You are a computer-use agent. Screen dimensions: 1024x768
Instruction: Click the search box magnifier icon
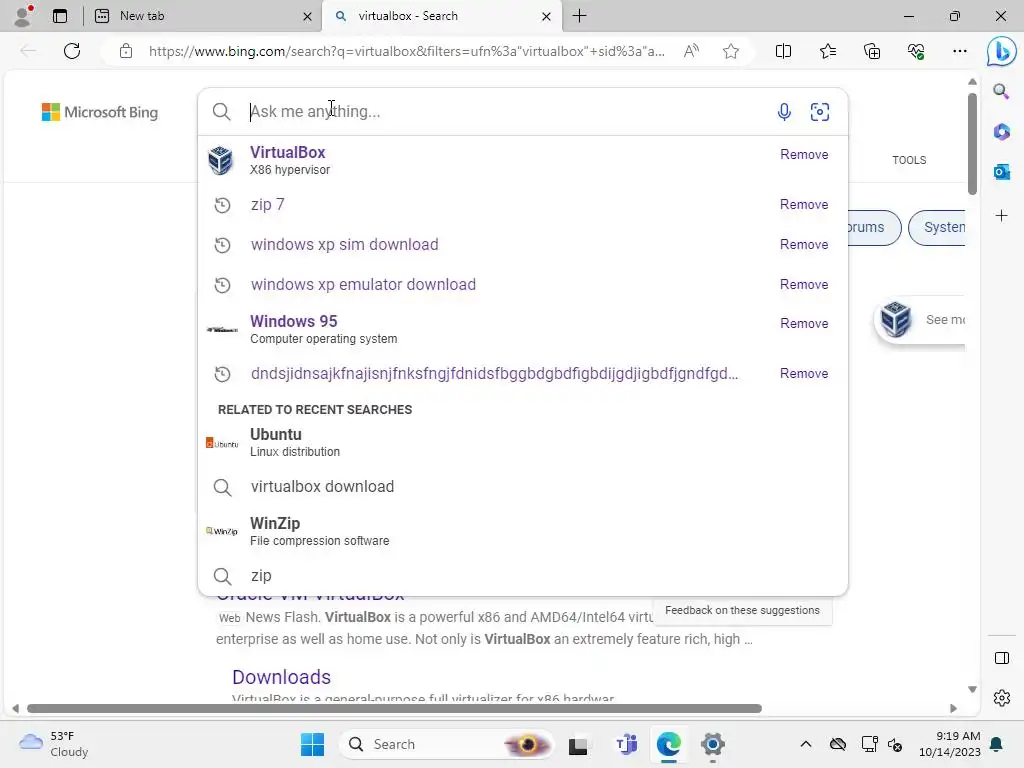click(221, 112)
